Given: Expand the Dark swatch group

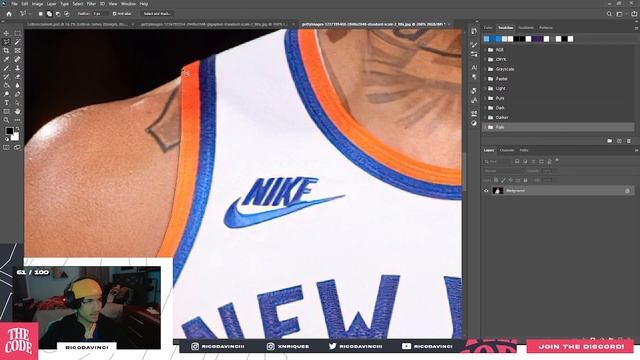Looking at the screenshot, I should (x=485, y=108).
